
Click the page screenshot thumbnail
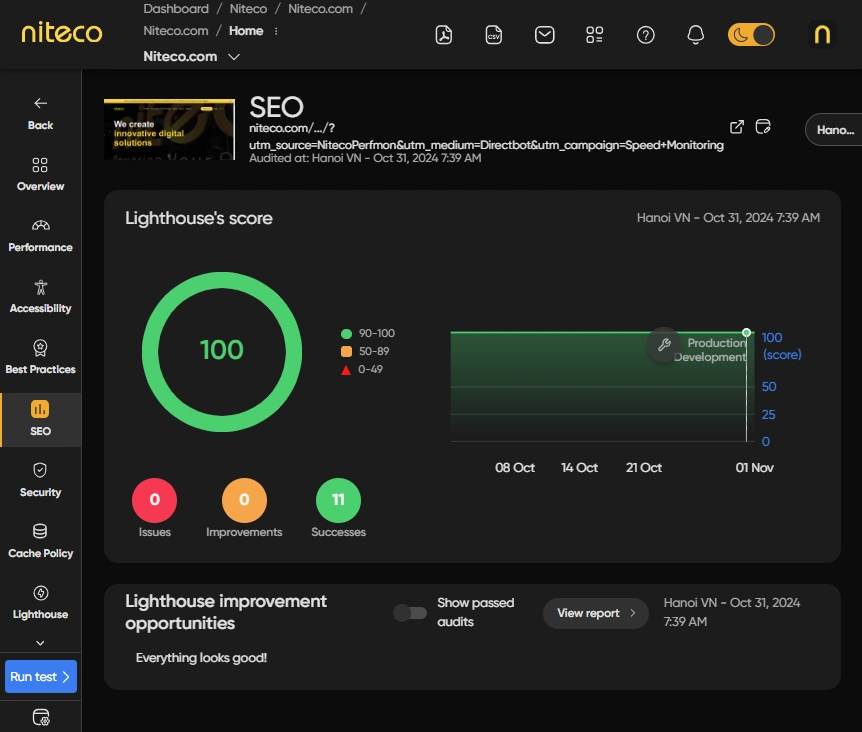pos(169,130)
